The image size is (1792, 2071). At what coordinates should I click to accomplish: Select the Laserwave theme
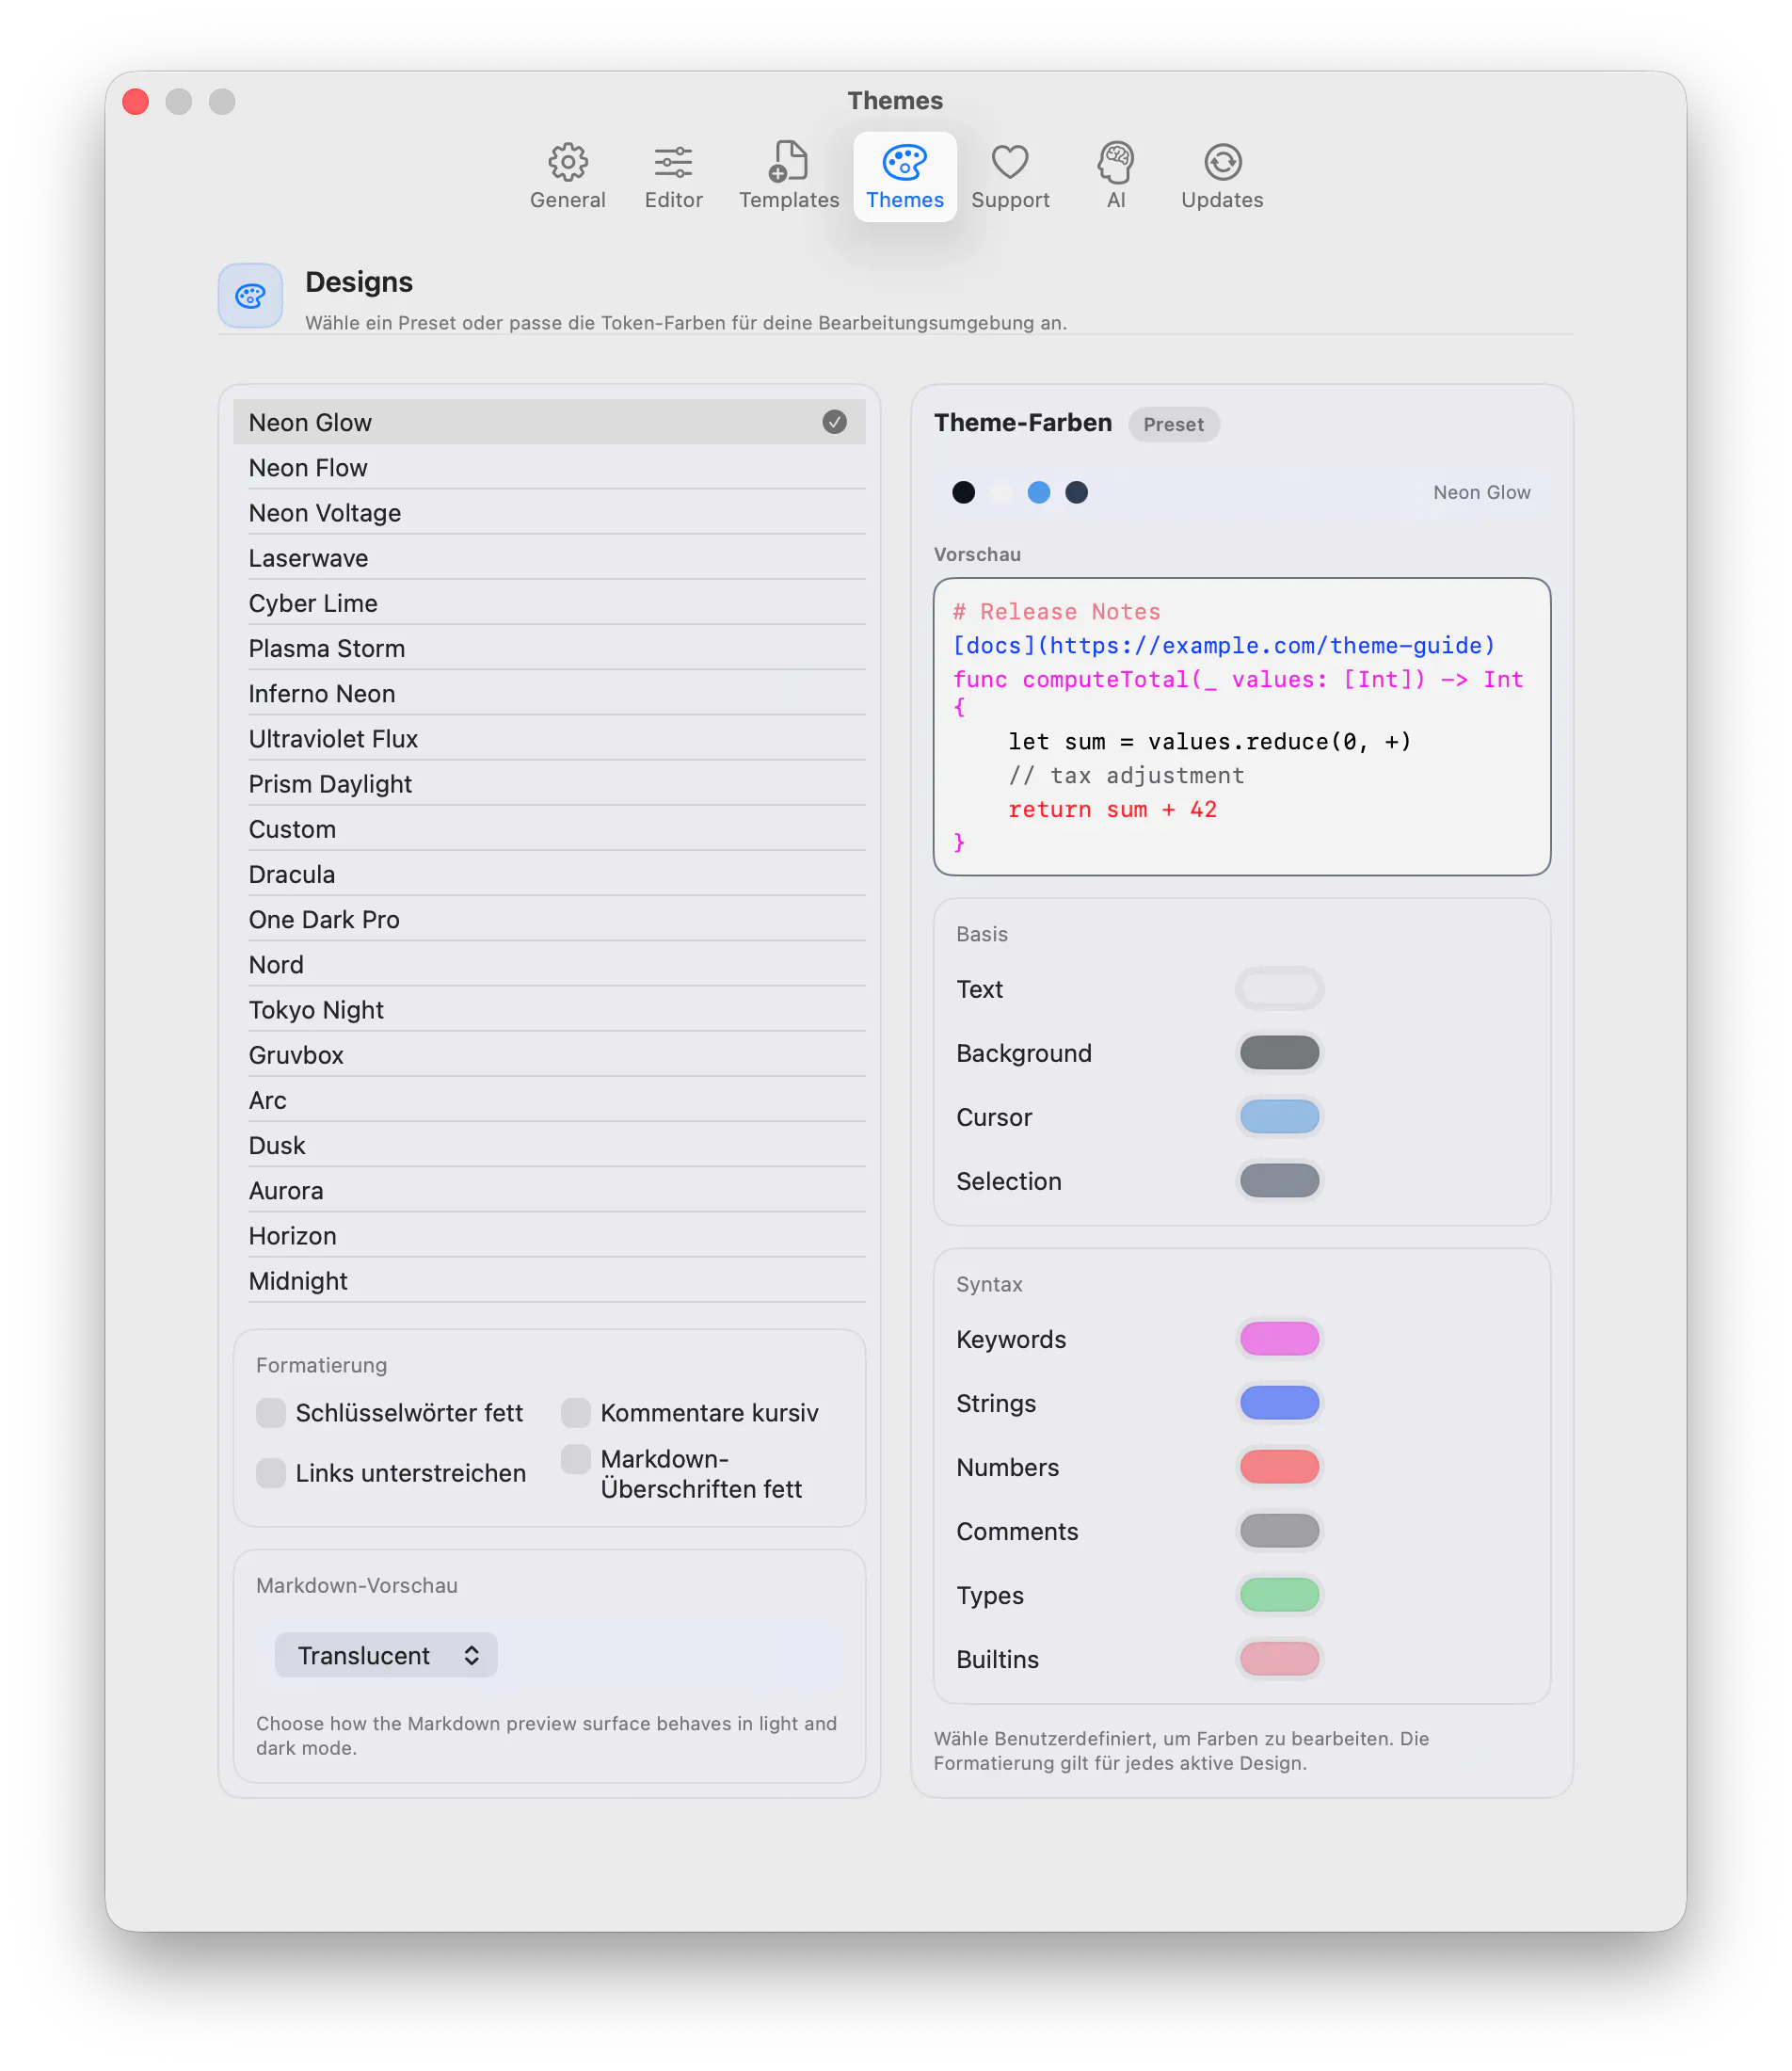click(549, 558)
